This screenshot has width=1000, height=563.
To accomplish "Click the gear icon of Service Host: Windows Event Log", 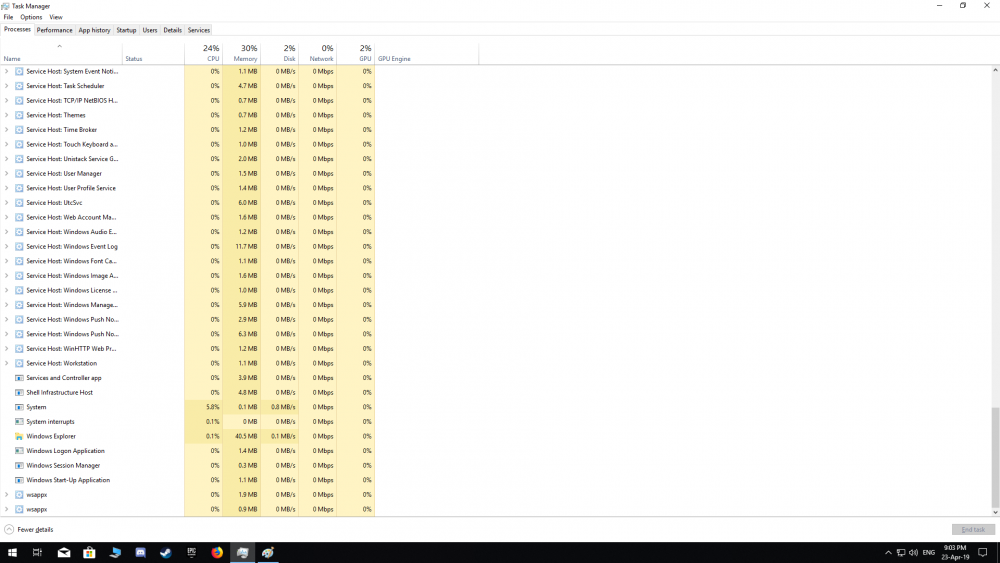I will pyautogui.click(x=19, y=247).
